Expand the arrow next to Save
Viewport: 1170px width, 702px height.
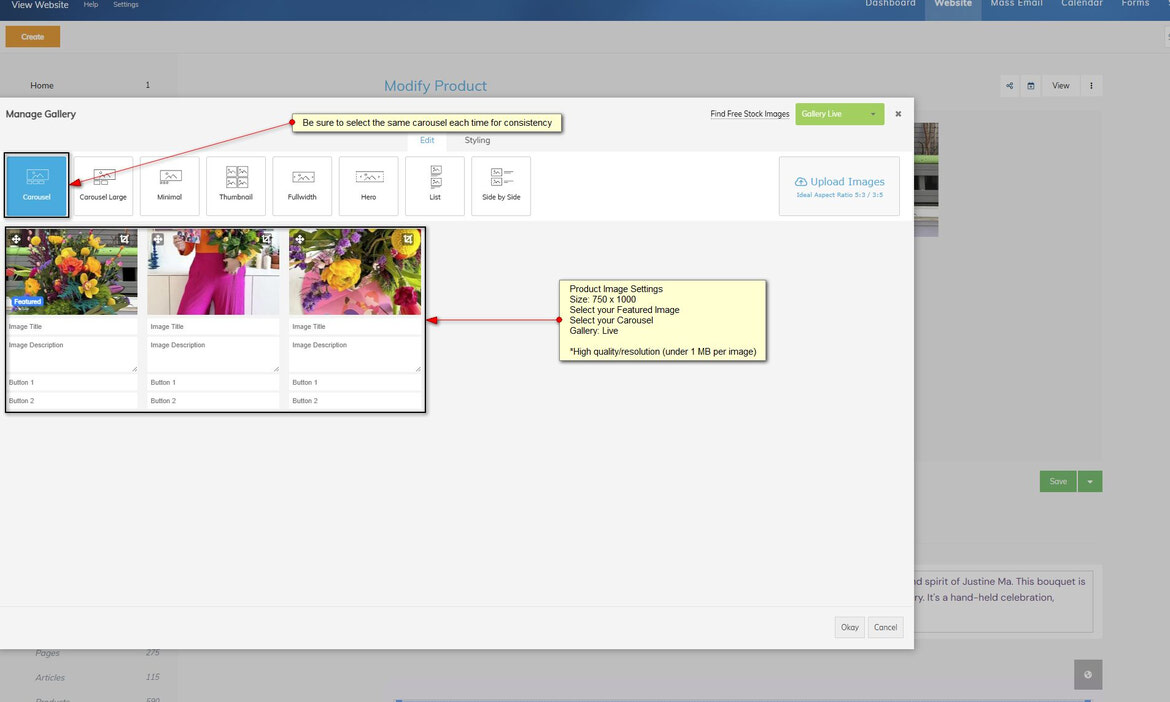click(x=1091, y=482)
